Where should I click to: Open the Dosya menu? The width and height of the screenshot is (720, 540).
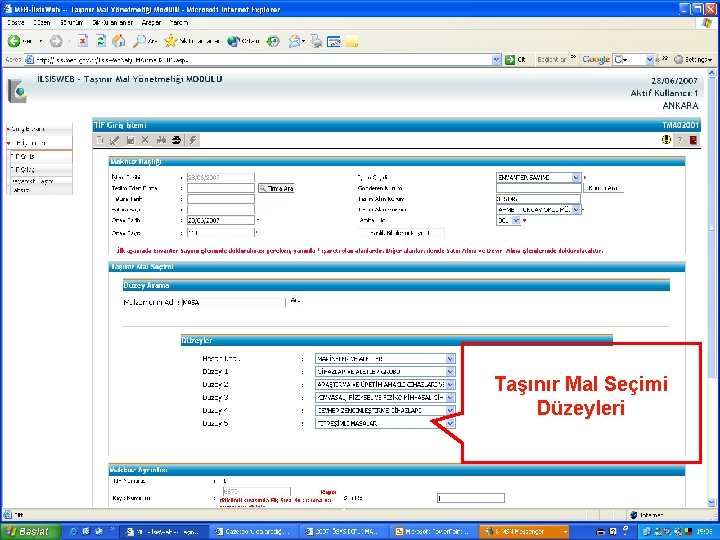(16, 22)
